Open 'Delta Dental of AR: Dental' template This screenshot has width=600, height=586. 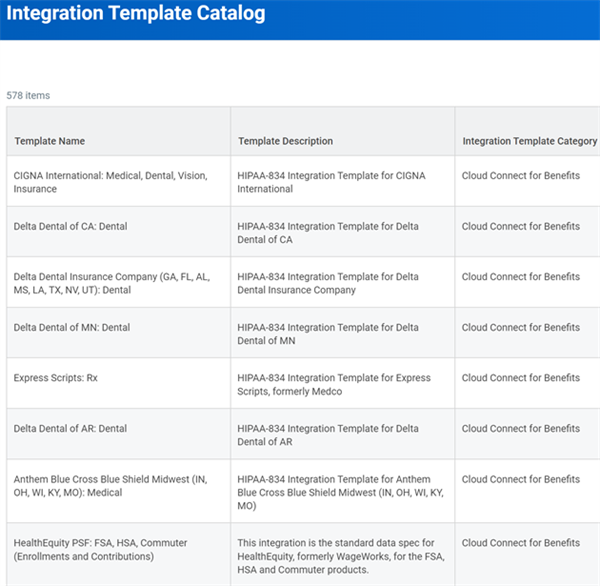70,429
